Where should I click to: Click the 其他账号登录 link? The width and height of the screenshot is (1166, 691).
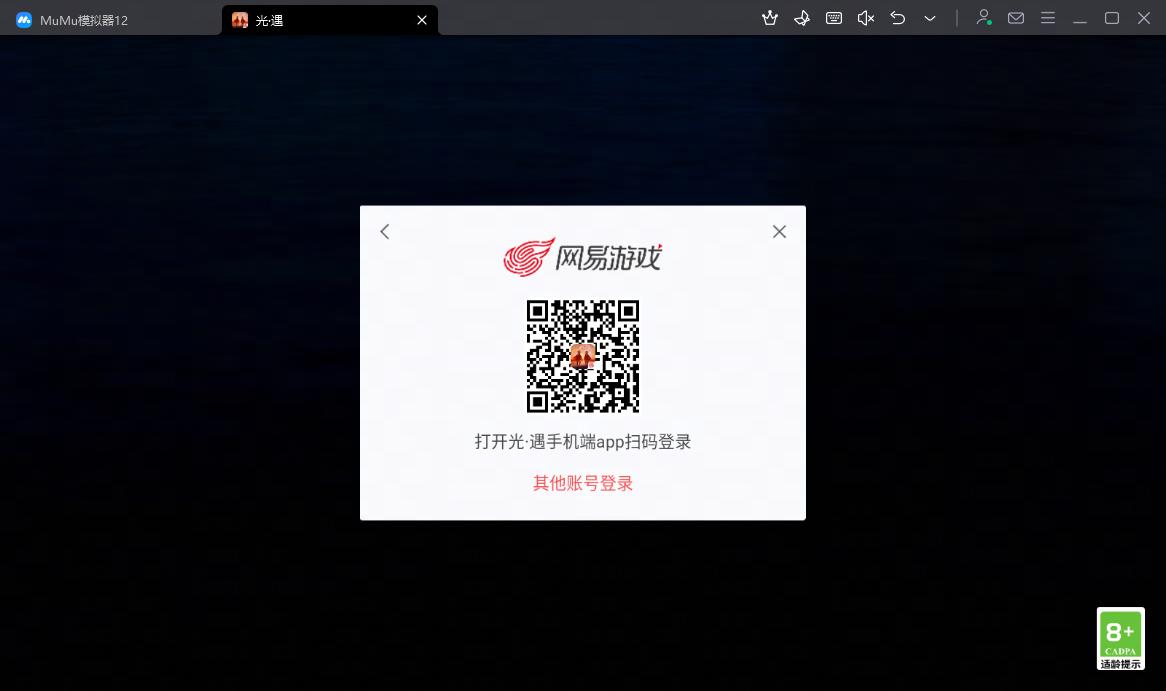tap(583, 483)
